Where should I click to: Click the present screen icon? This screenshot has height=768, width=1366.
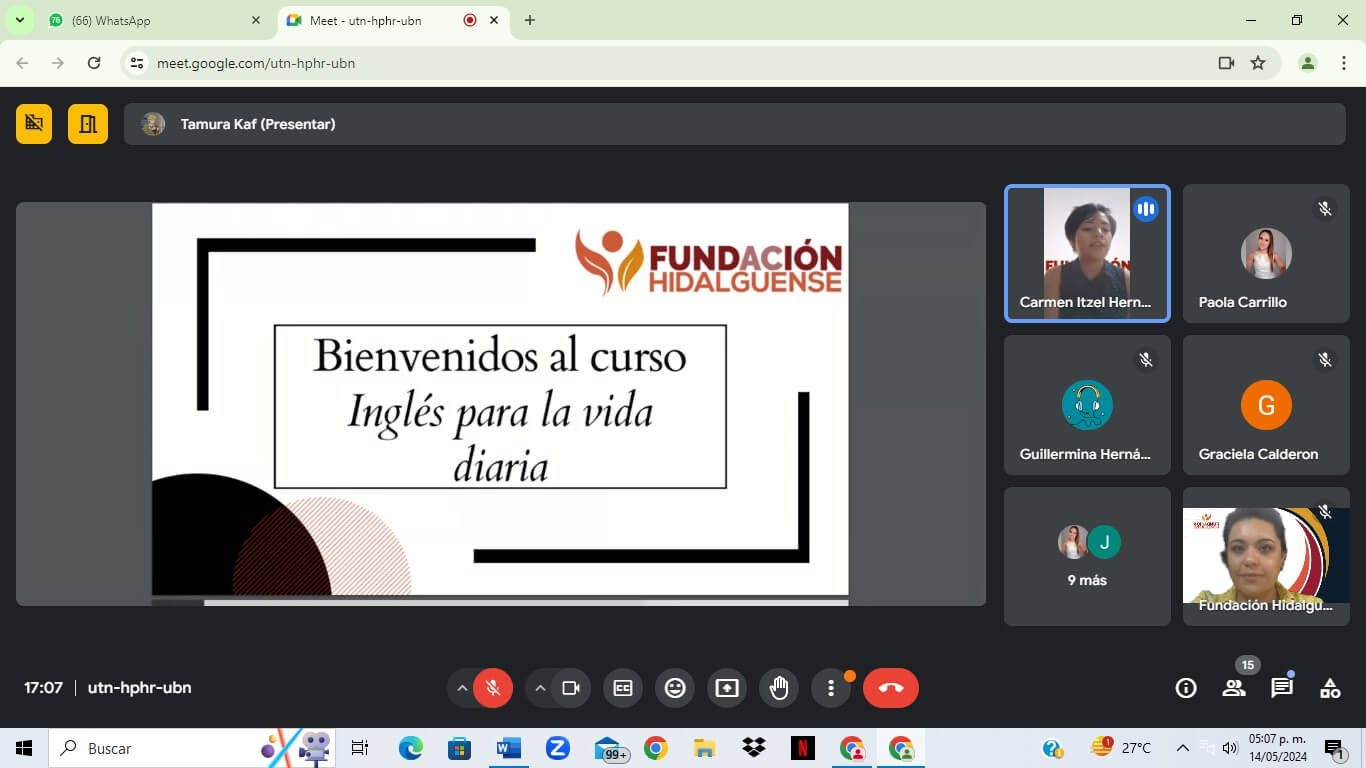click(x=727, y=688)
